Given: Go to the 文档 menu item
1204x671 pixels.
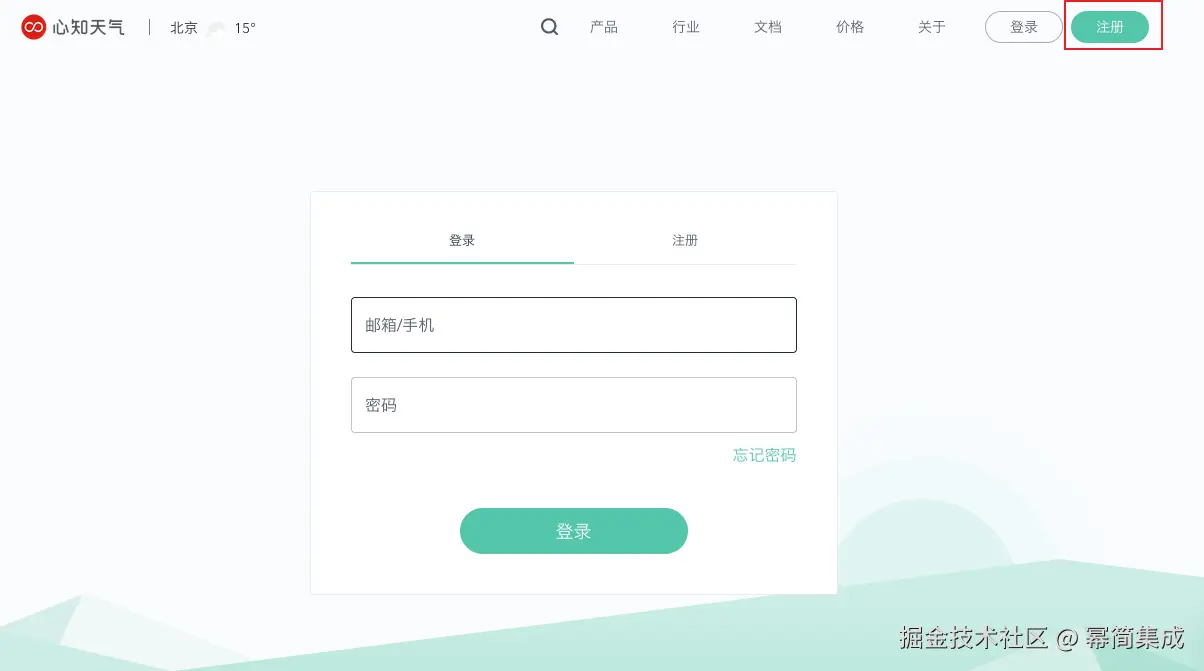Looking at the screenshot, I should tap(768, 27).
